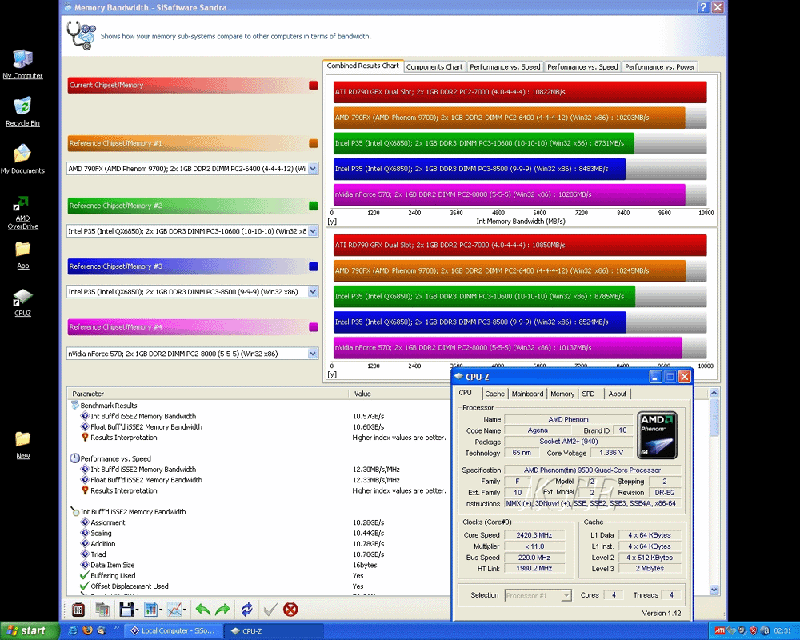This screenshot has height=640, width=800.
Task: Select the Combined Results Chart tab
Action: (x=363, y=66)
